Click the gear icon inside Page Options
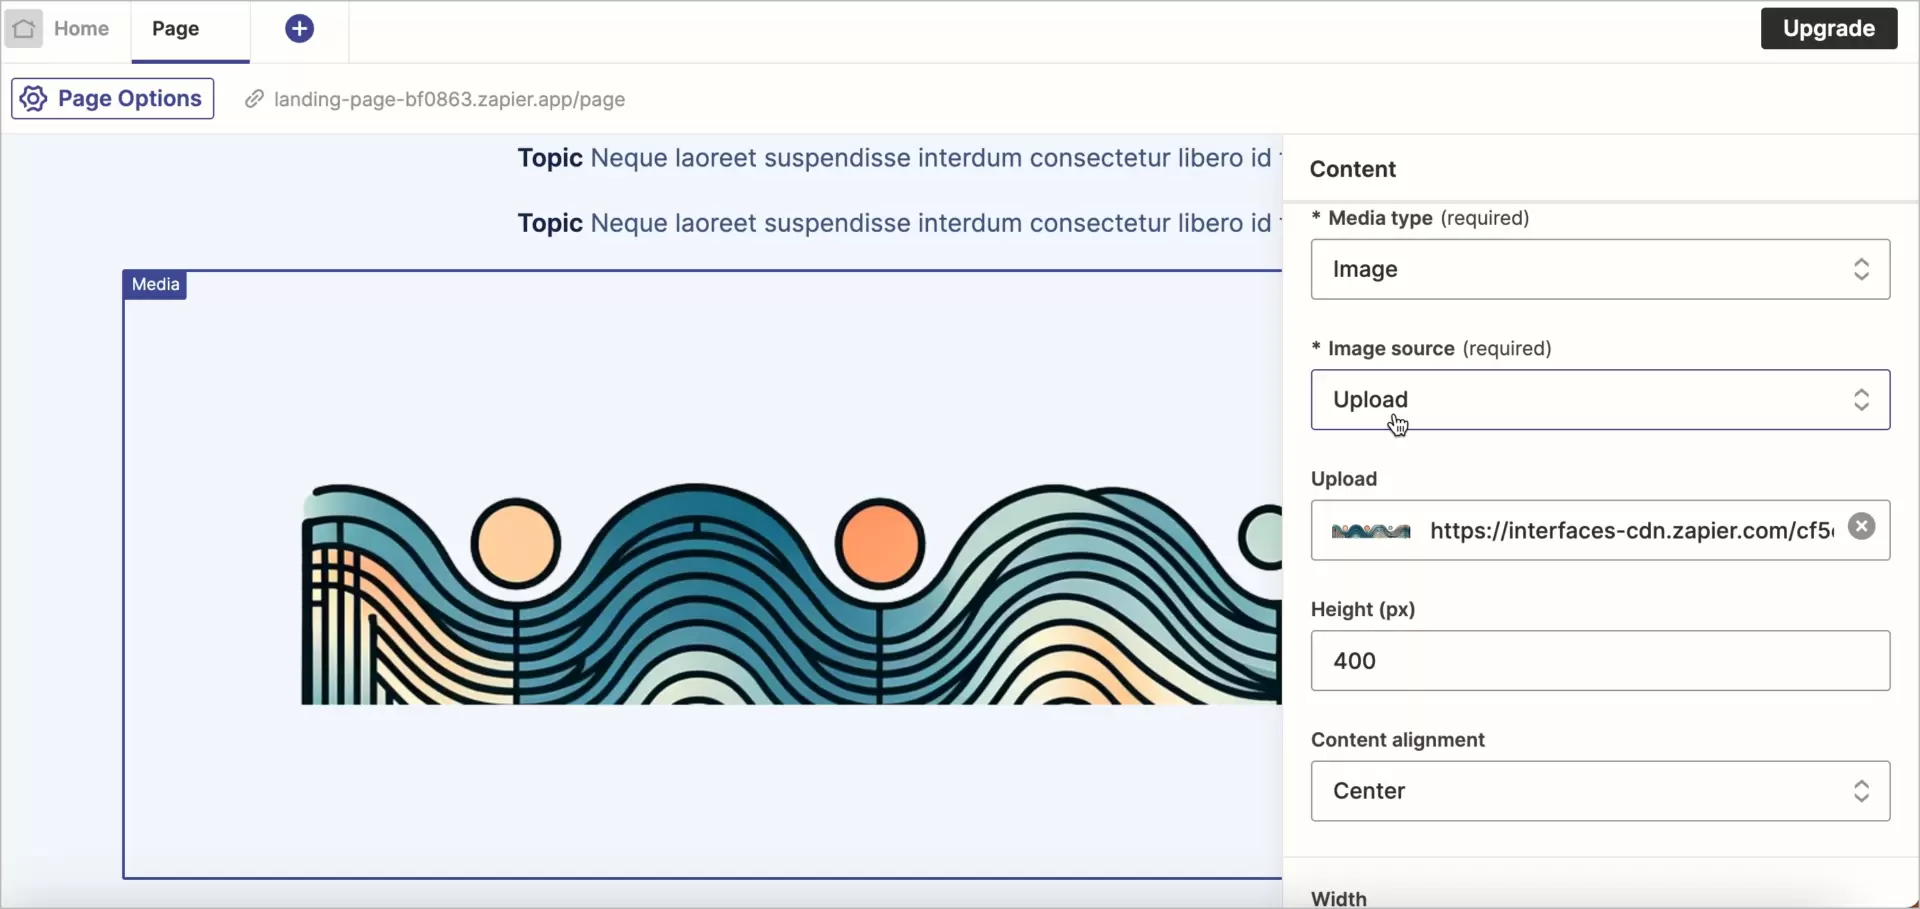 point(32,98)
